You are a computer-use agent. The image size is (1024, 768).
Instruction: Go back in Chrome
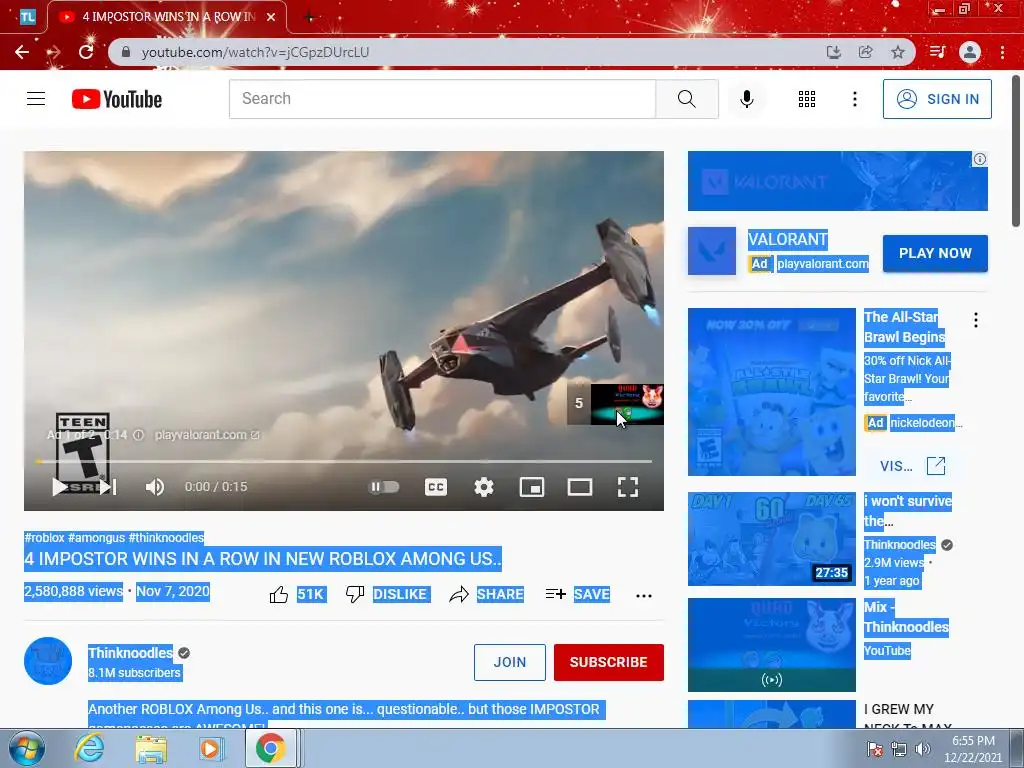pyautogui.click(x=22, y=52)
